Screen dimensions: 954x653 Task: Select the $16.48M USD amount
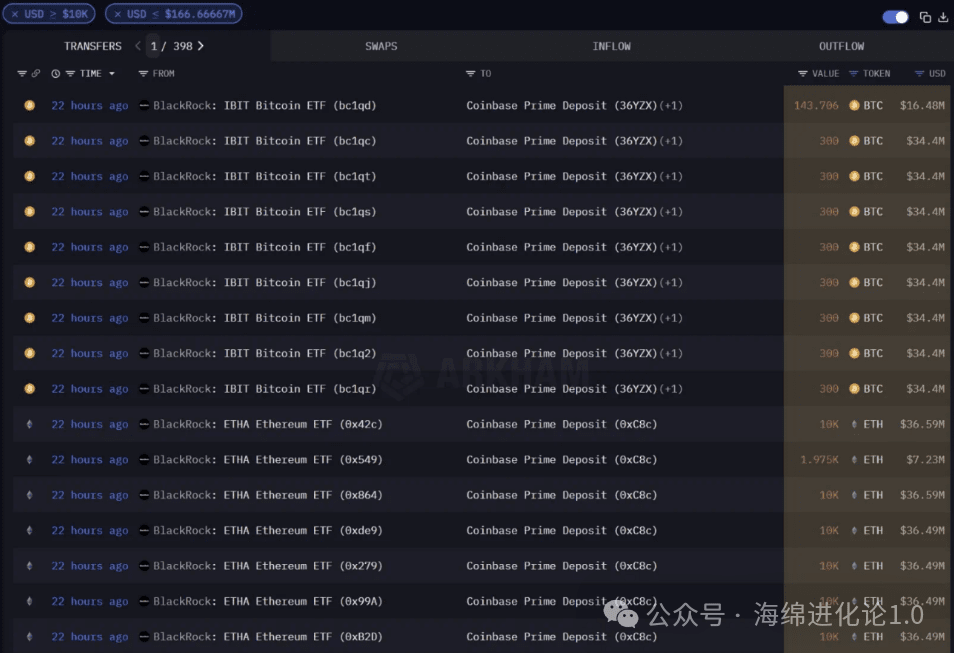click(x=922, y=105)
